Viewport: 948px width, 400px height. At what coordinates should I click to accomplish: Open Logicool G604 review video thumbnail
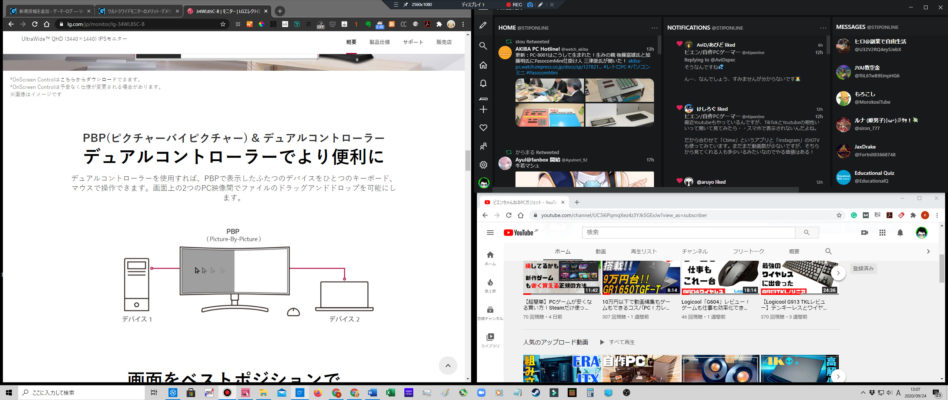point(719,277)
